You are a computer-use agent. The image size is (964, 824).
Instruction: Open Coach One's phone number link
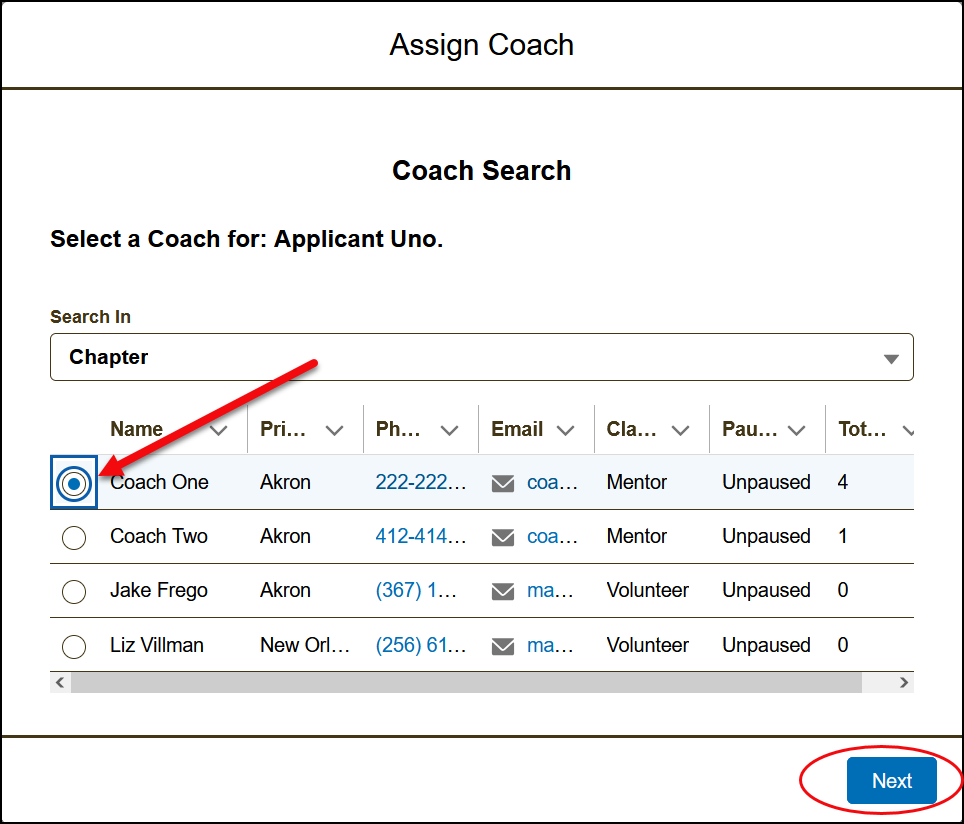point(420,482)
